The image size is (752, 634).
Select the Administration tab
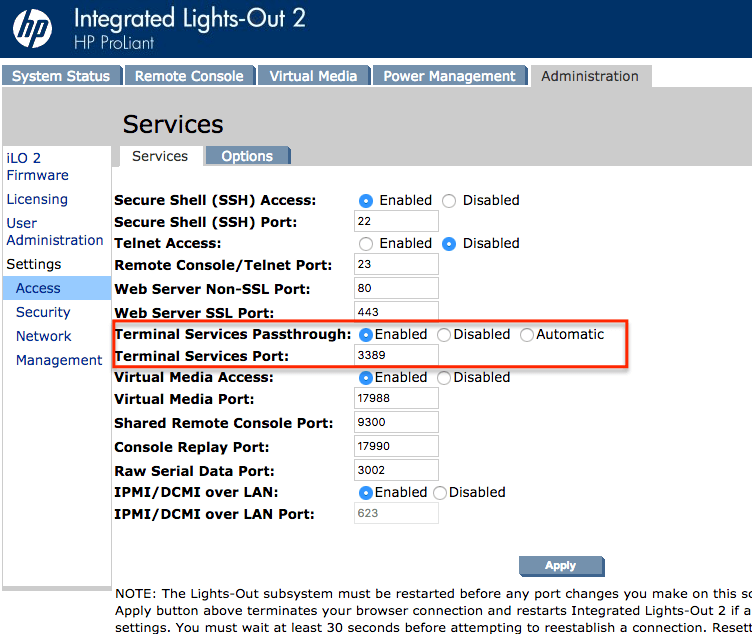coord(590,76)
